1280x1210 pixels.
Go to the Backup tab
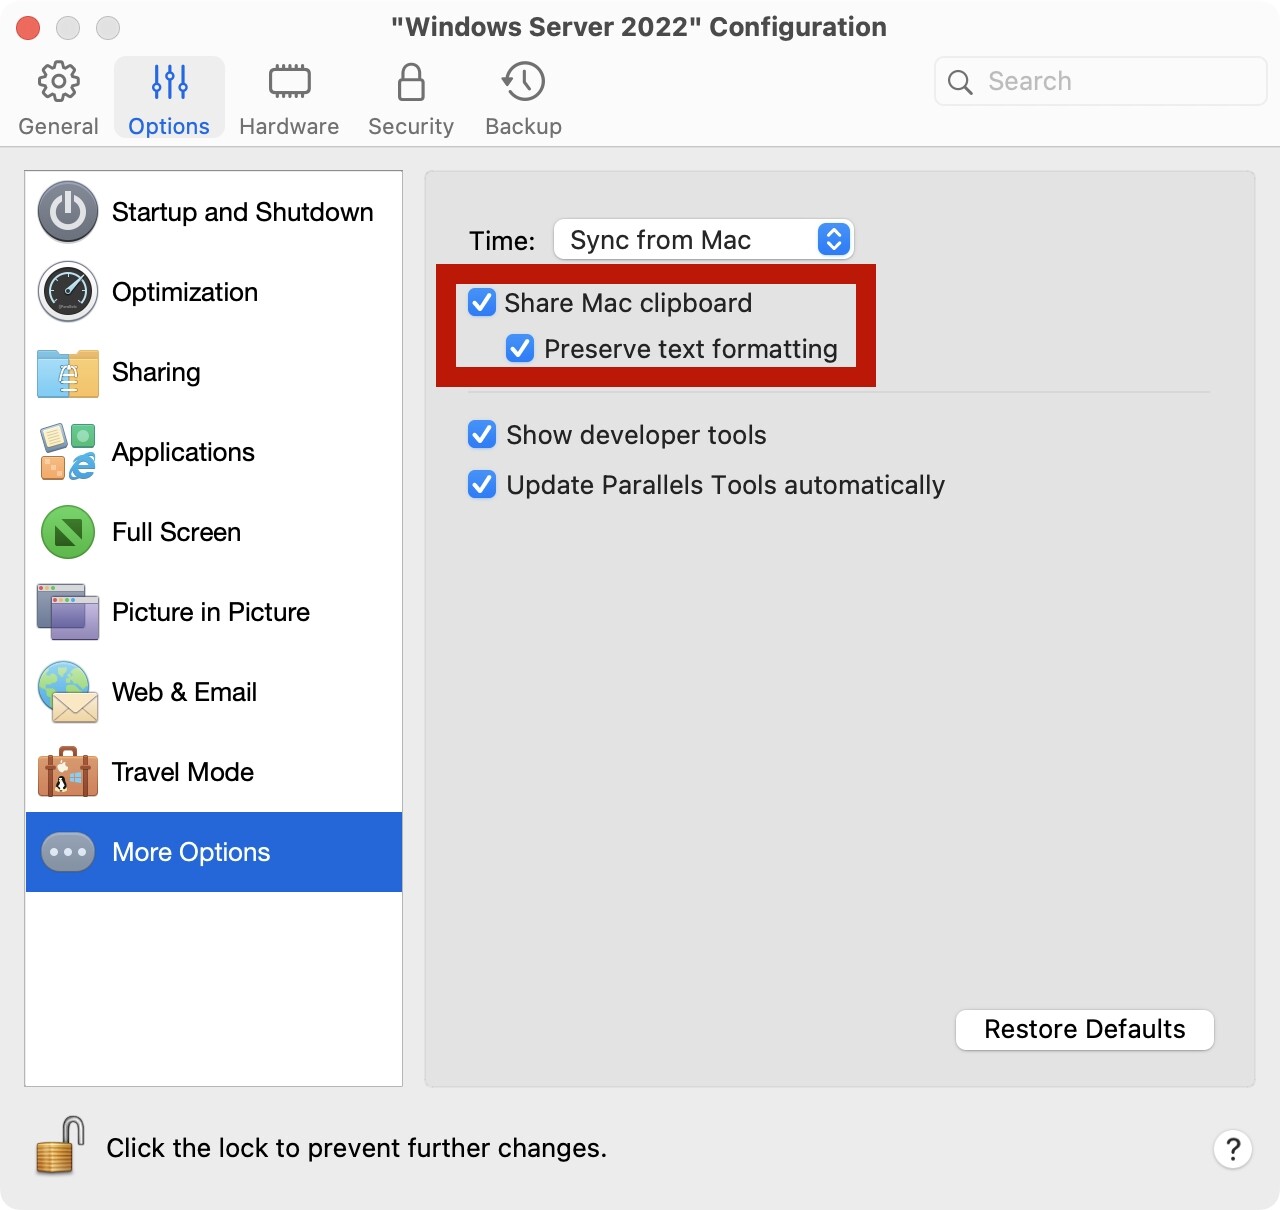(x=523, y=98)
